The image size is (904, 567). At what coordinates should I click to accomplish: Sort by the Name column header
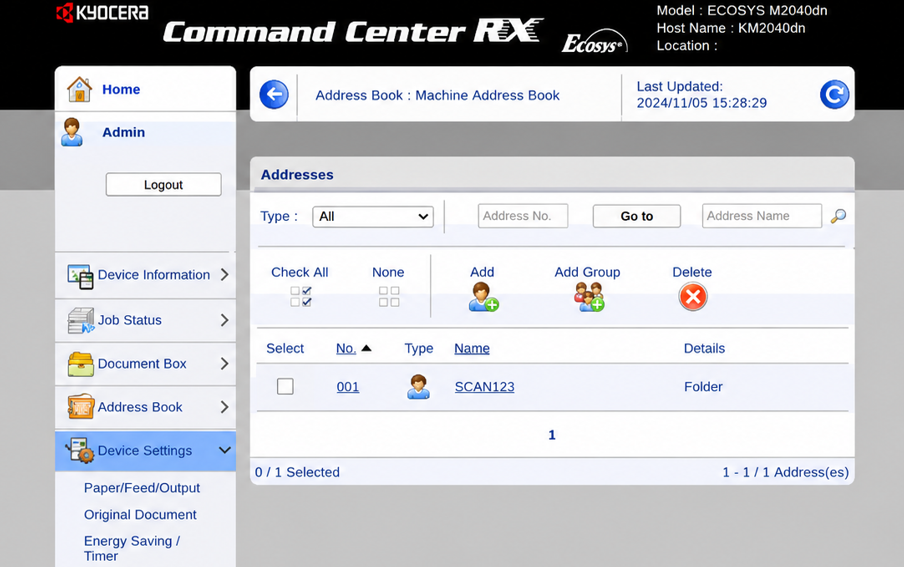(x=472, y=348)
